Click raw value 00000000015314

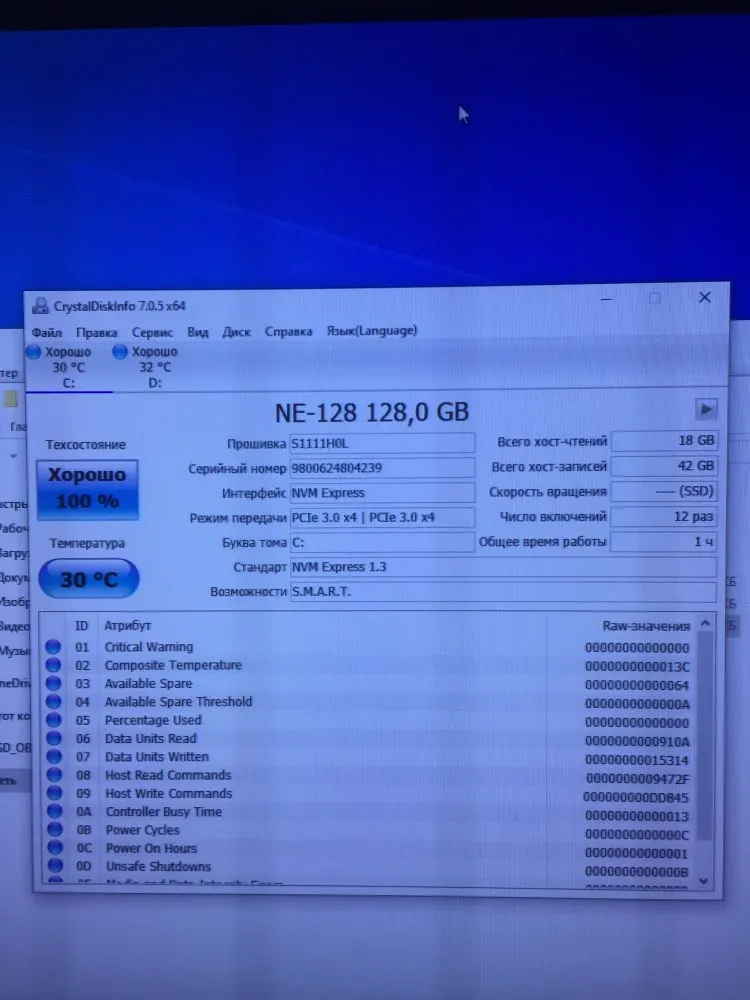pyautogui.click(x=637, y=760)
